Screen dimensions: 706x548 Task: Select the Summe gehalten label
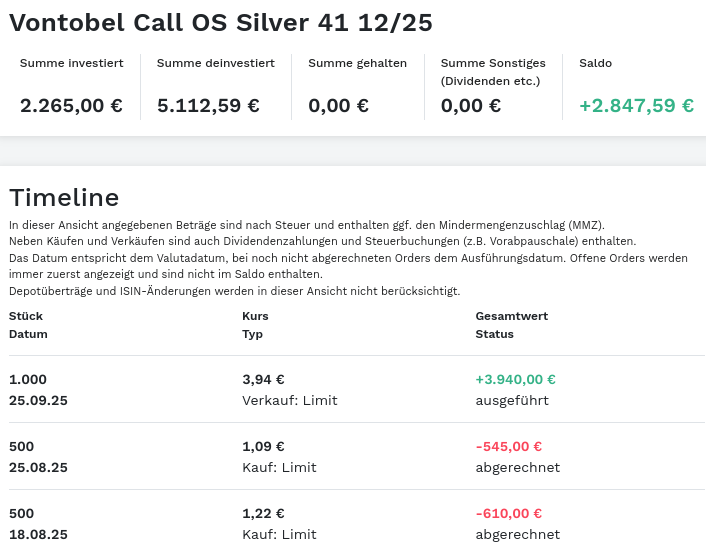click(x=357, y=63)
